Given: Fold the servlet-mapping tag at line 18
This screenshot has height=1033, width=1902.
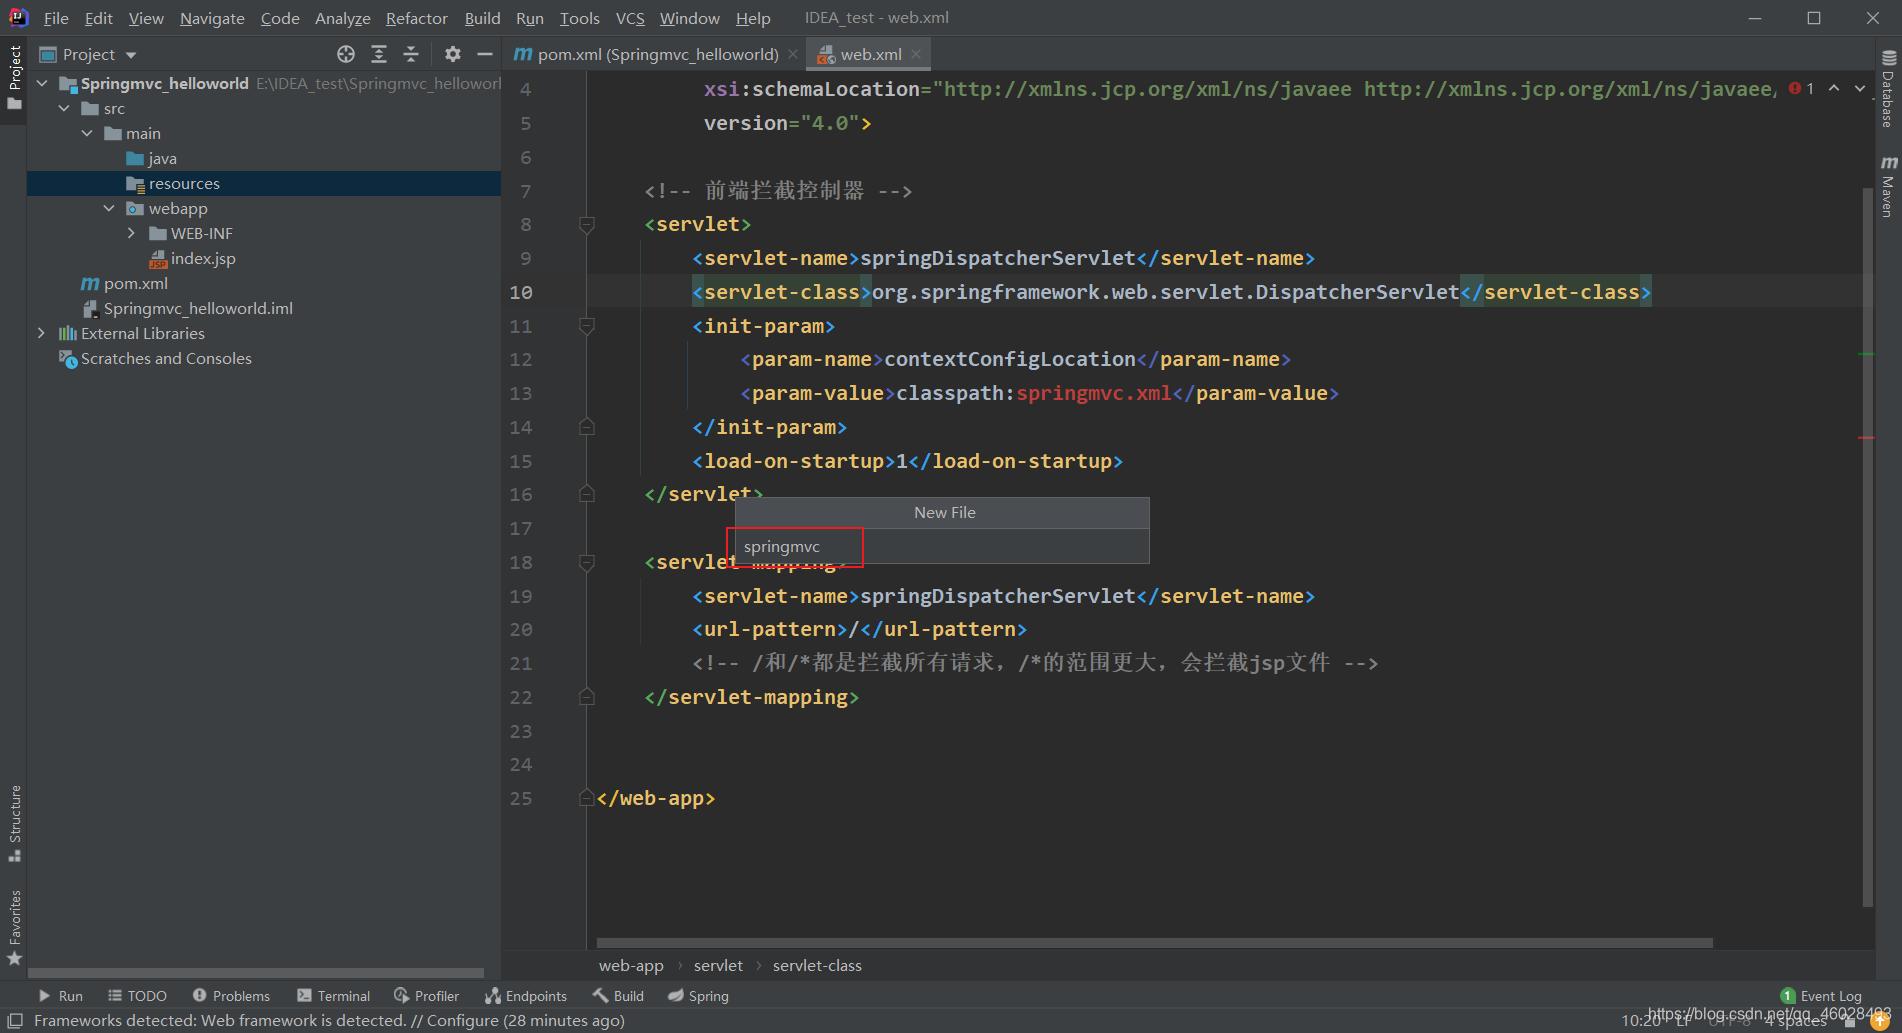Looking at the screenshot, I should click(587, 562).
